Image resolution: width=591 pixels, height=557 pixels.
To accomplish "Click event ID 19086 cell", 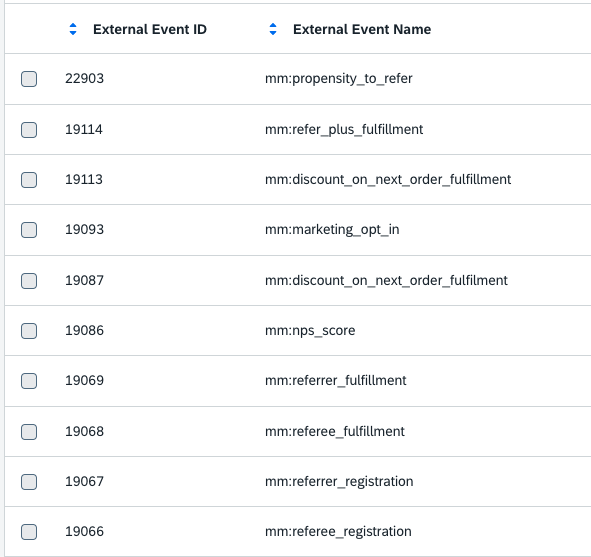I will point(84,331).
